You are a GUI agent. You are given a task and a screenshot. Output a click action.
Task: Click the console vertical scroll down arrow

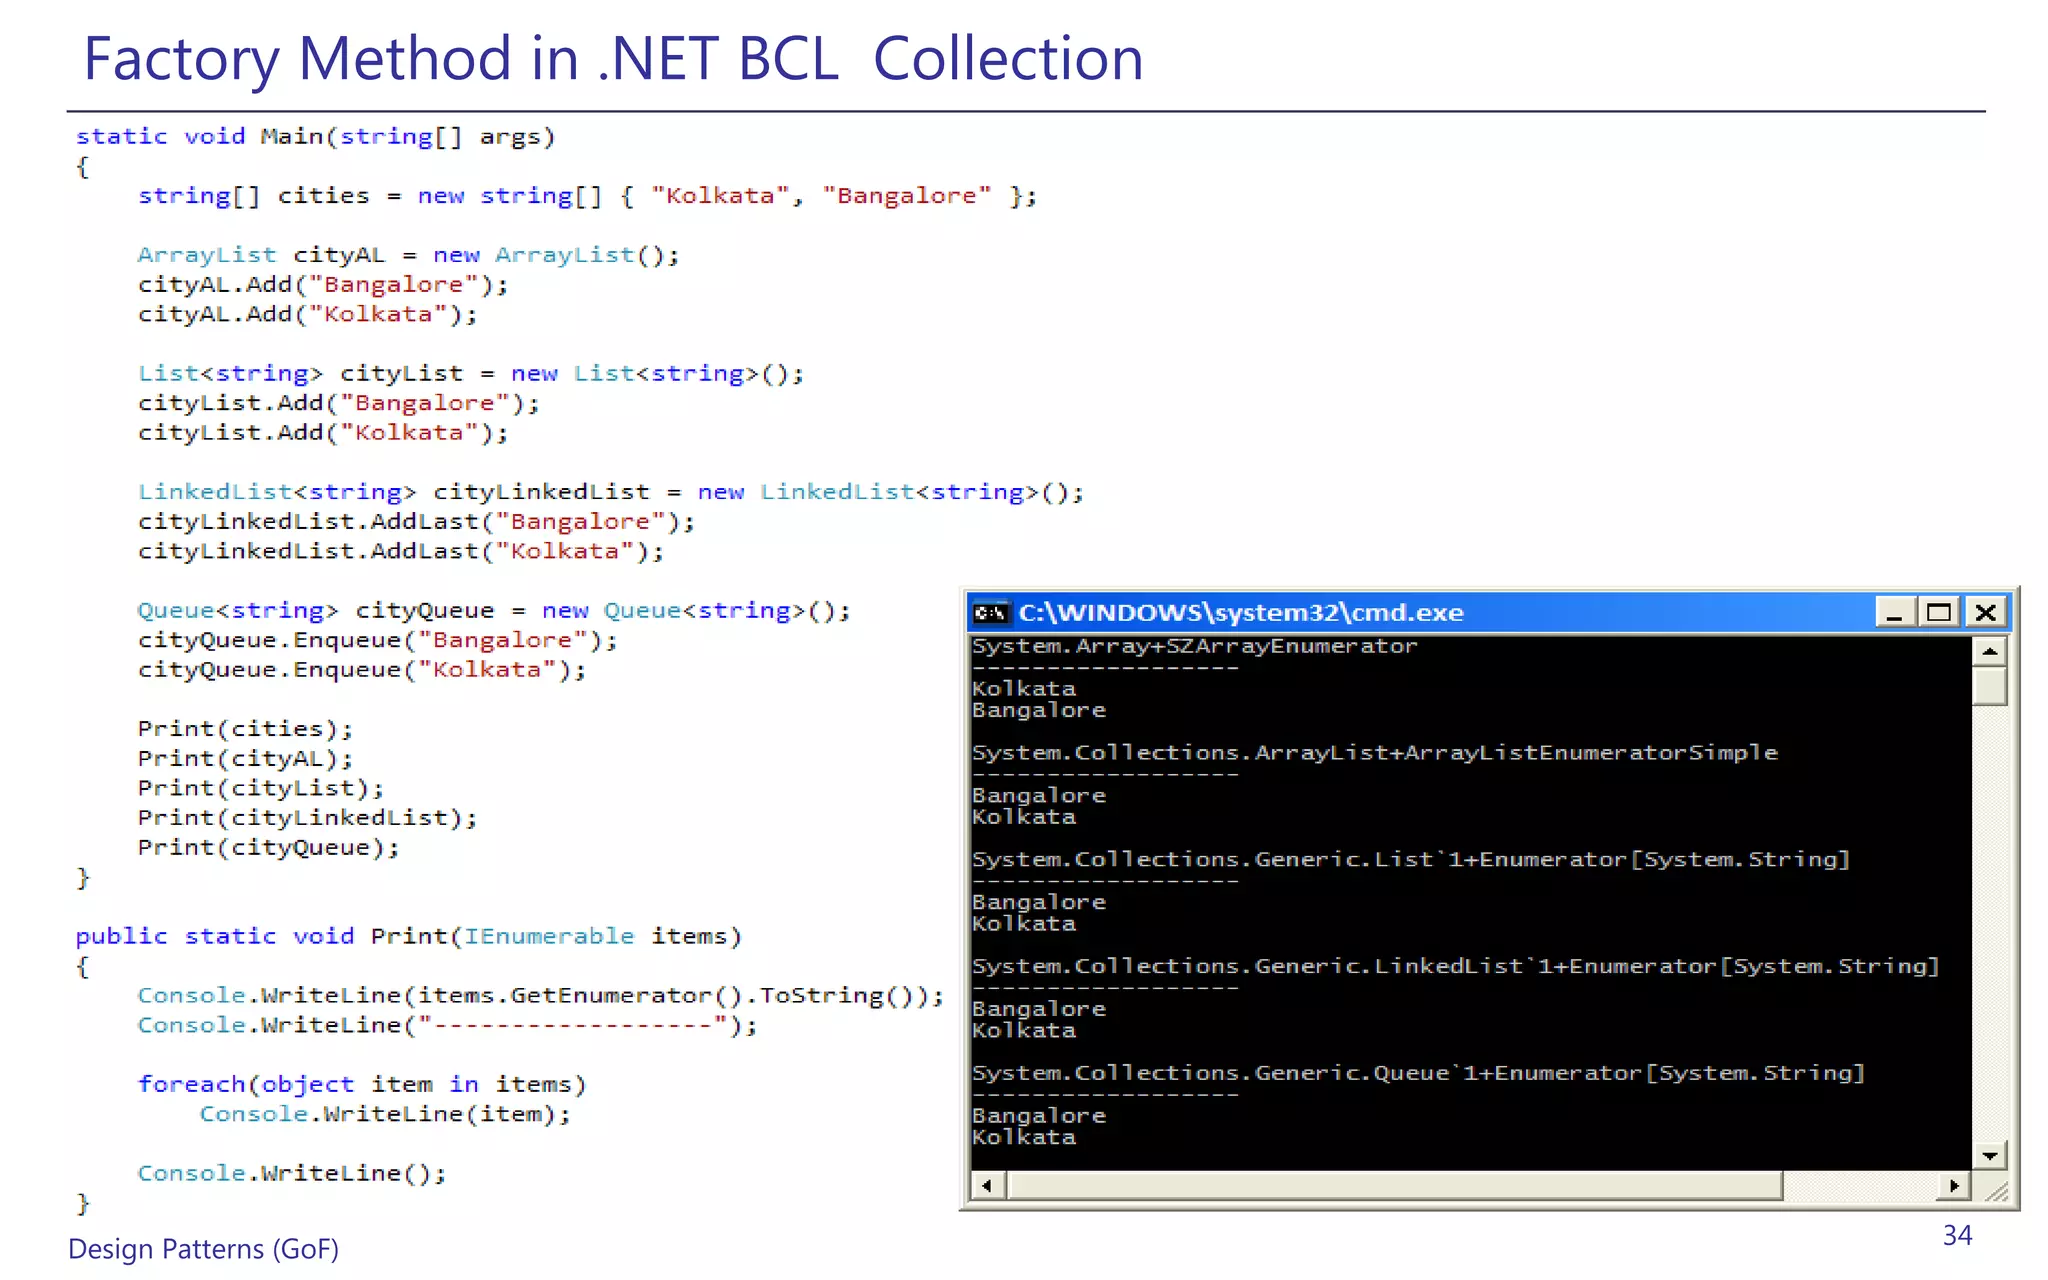click(1990, 1156)
